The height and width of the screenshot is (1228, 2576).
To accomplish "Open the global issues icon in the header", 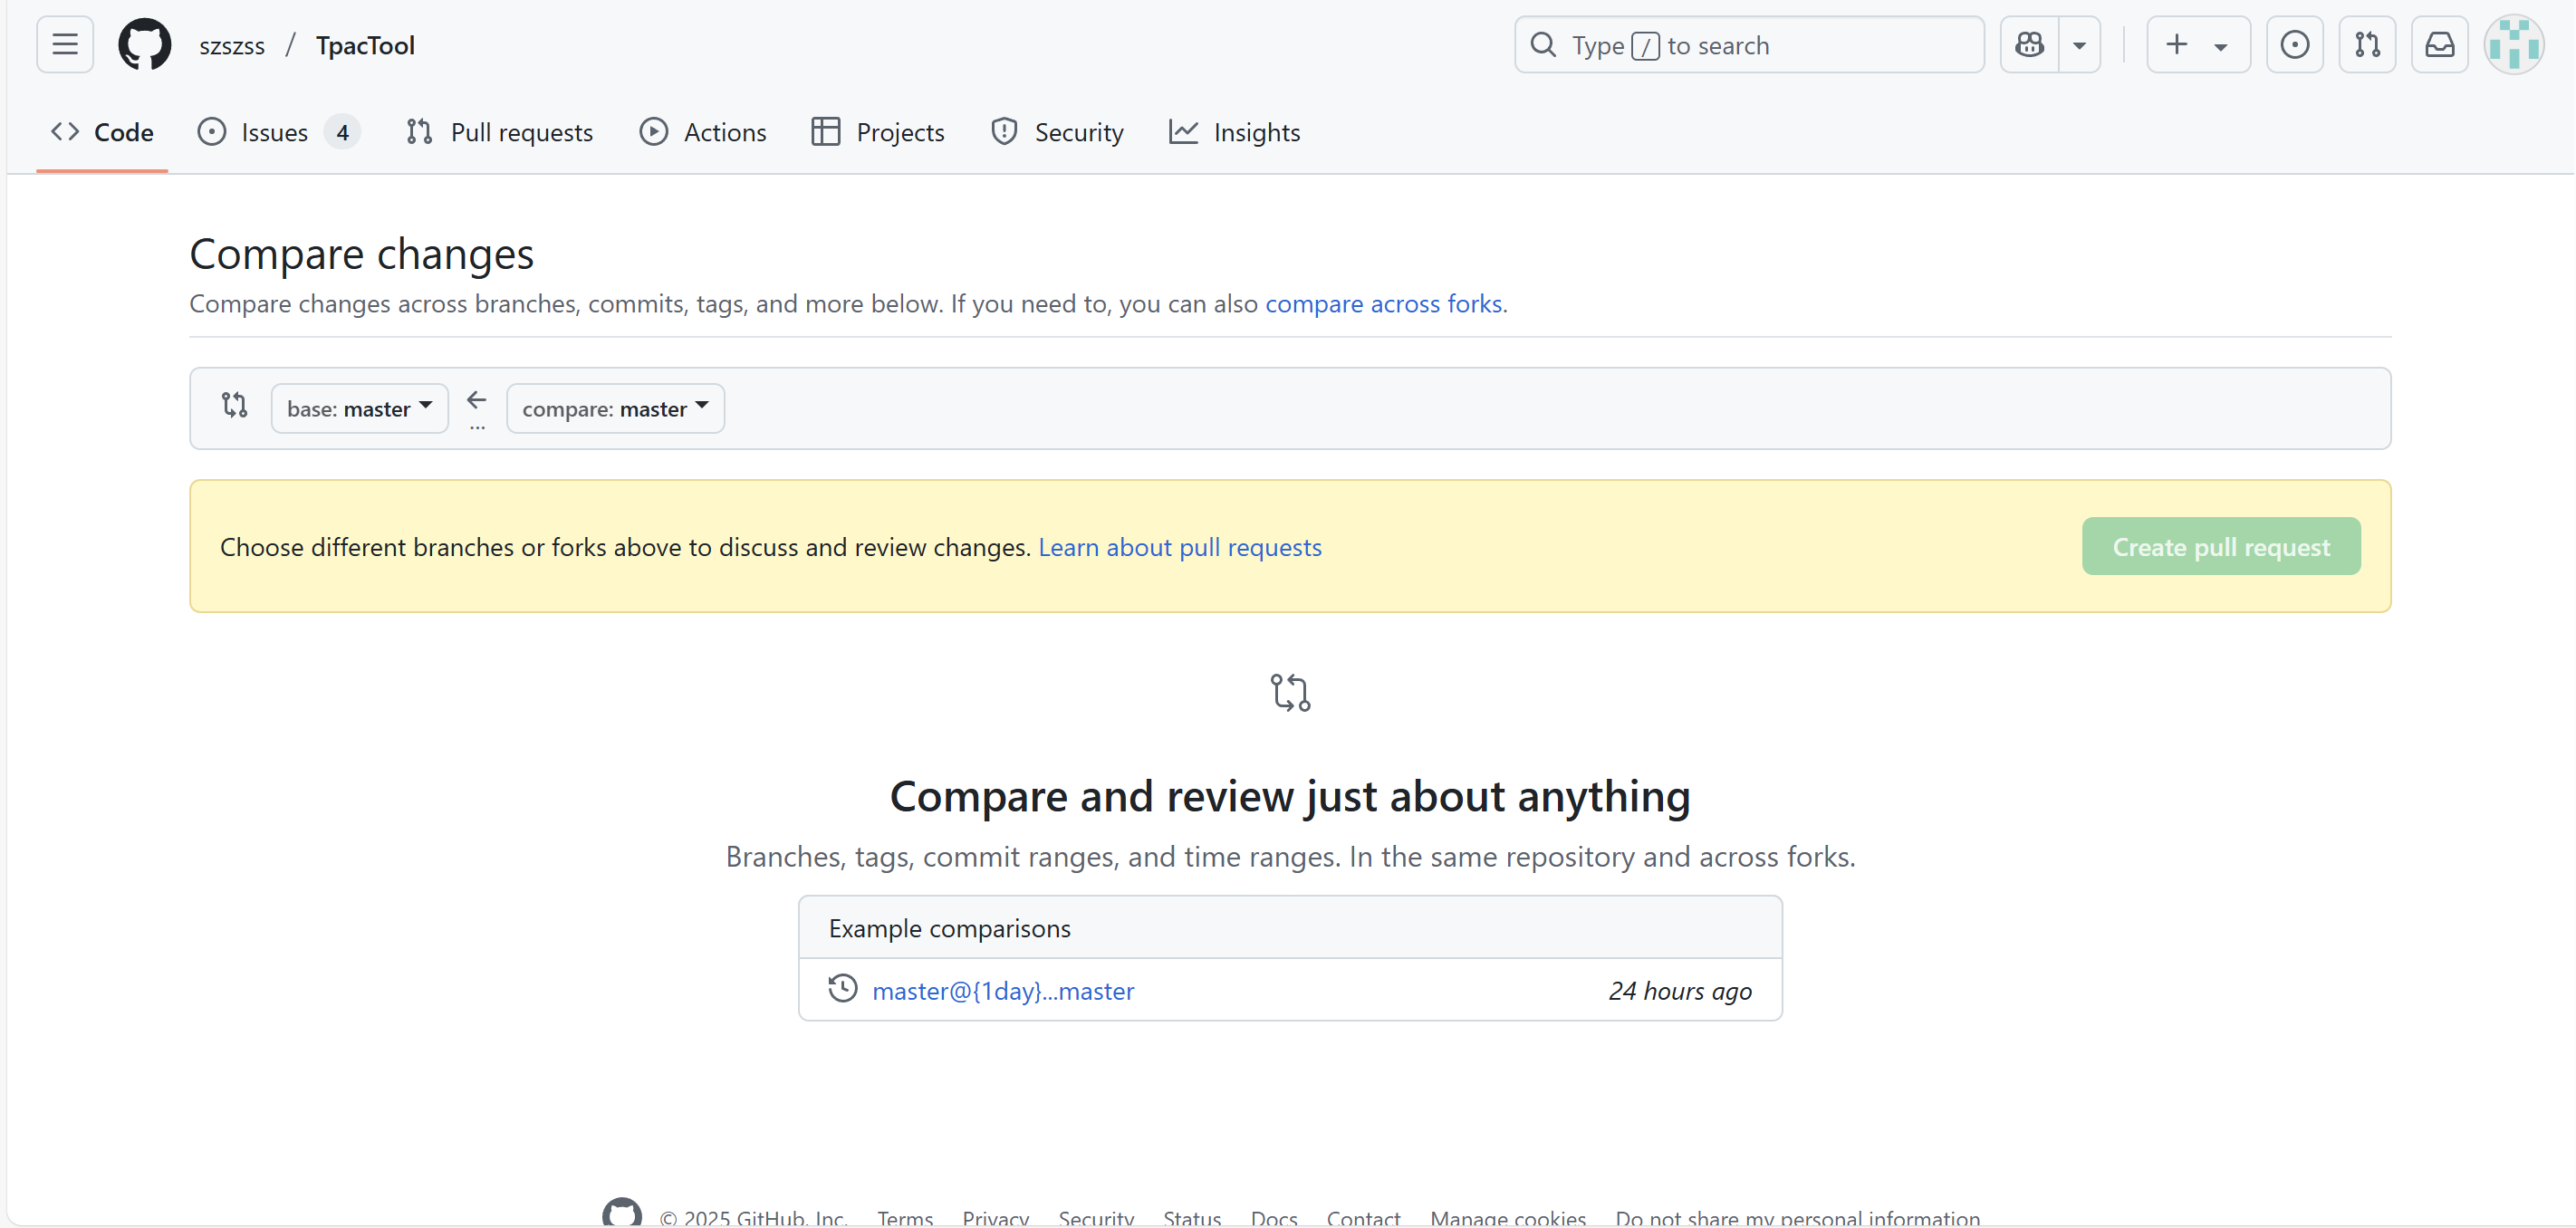I will point(2294,45).
